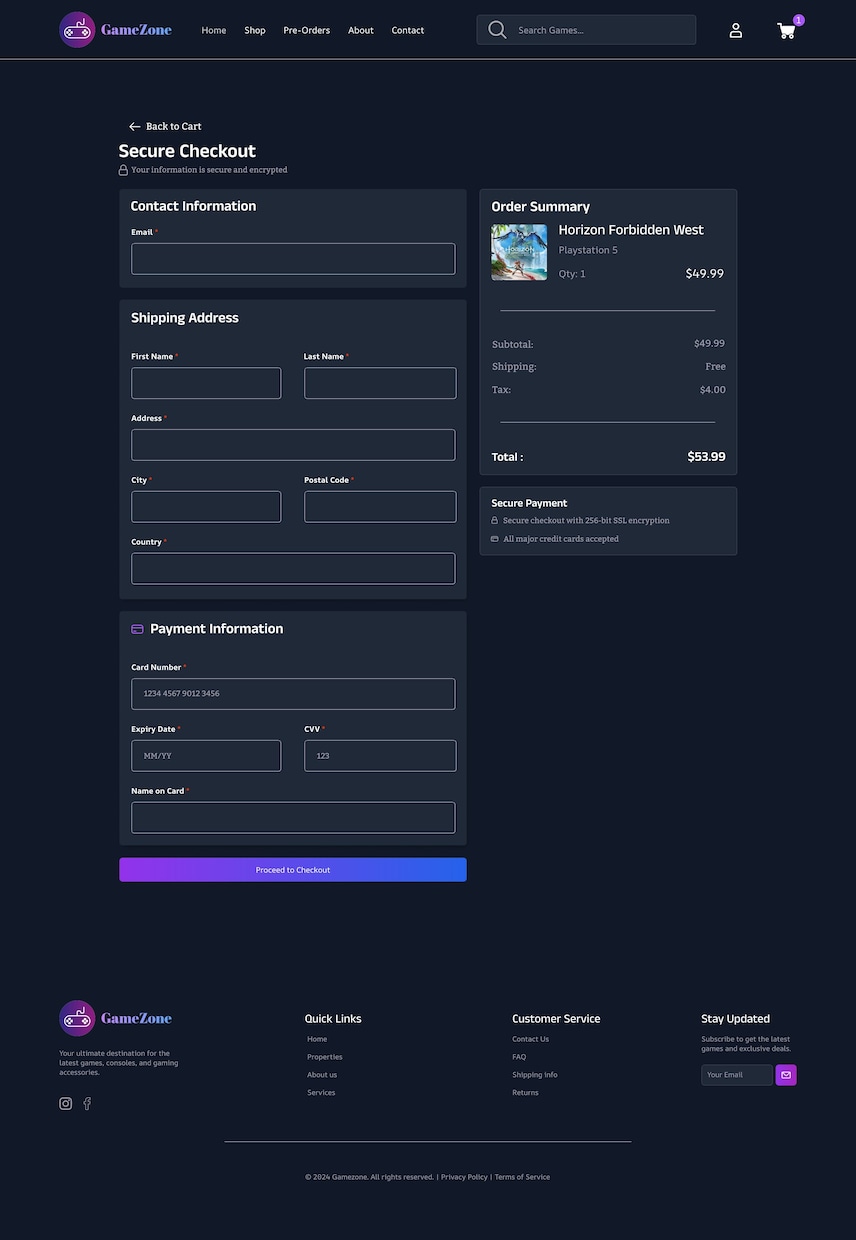Open the Properties quick link
This screenshot has height=1240, width=856.
pos(325,1057)
